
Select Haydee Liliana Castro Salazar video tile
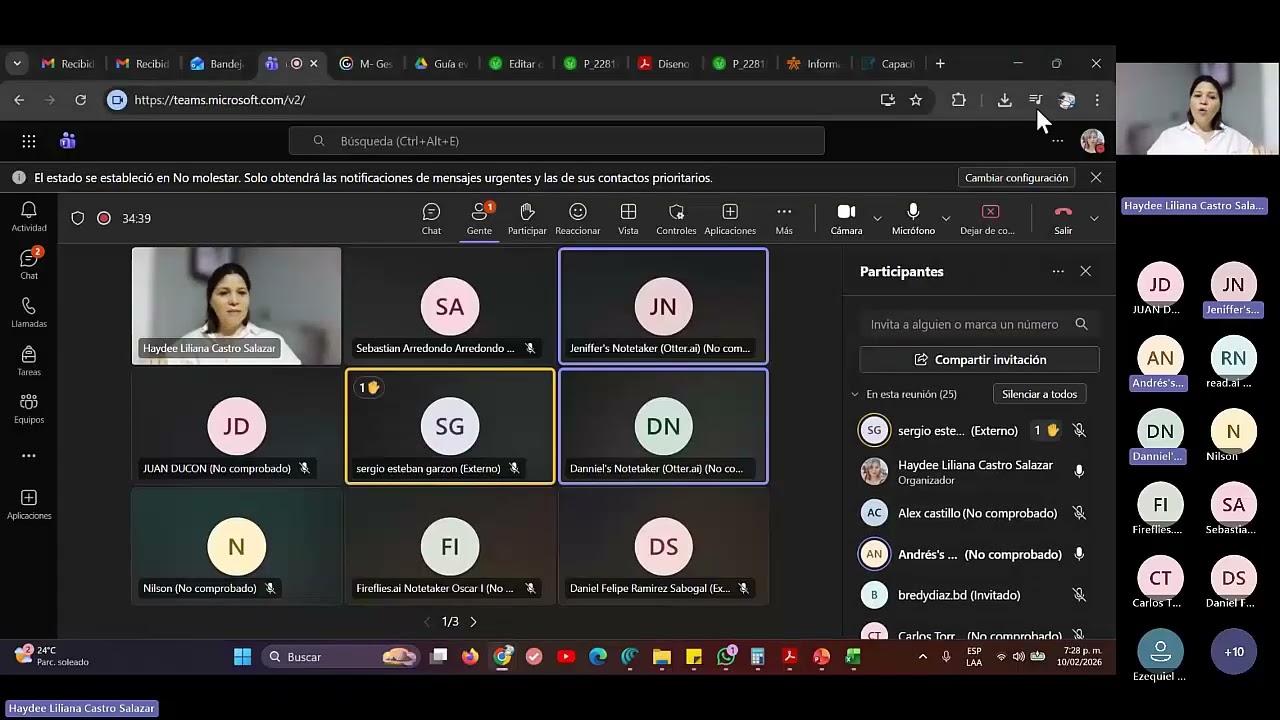[236, 306]
